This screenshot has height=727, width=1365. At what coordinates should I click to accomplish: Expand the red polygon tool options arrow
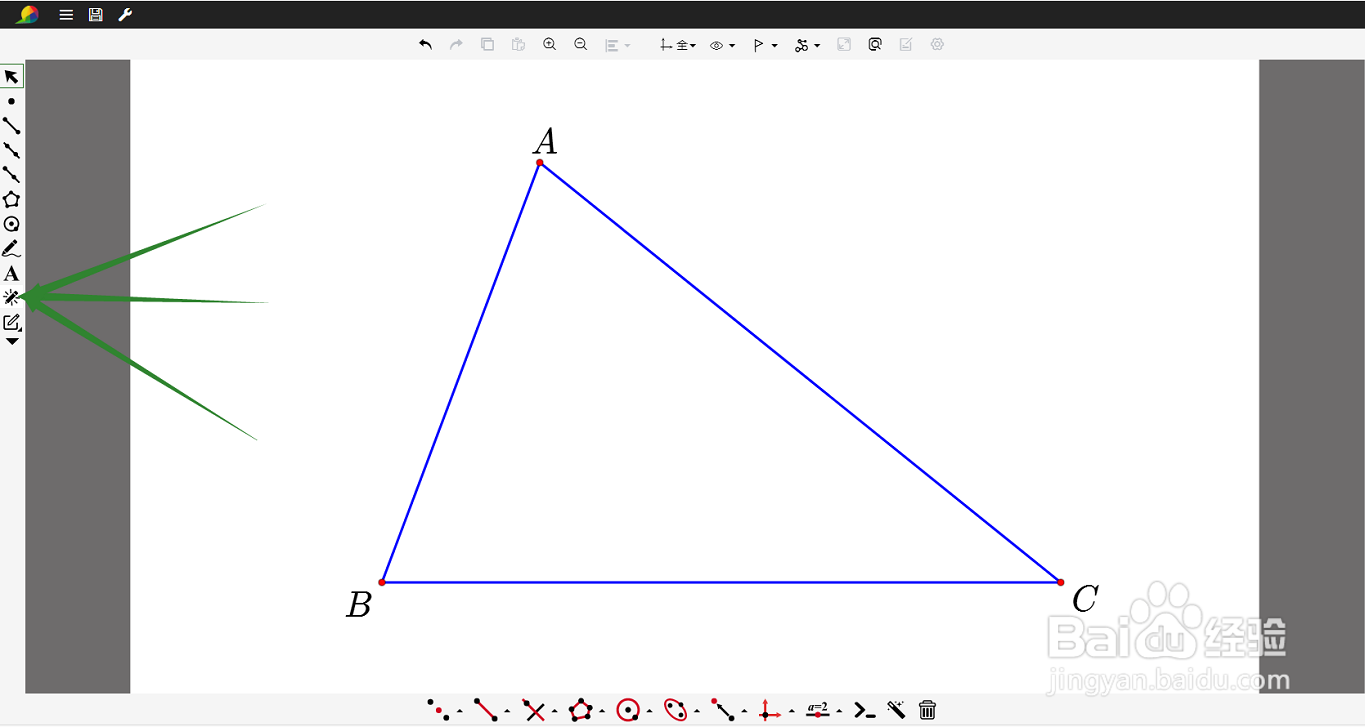pos(602,713)
